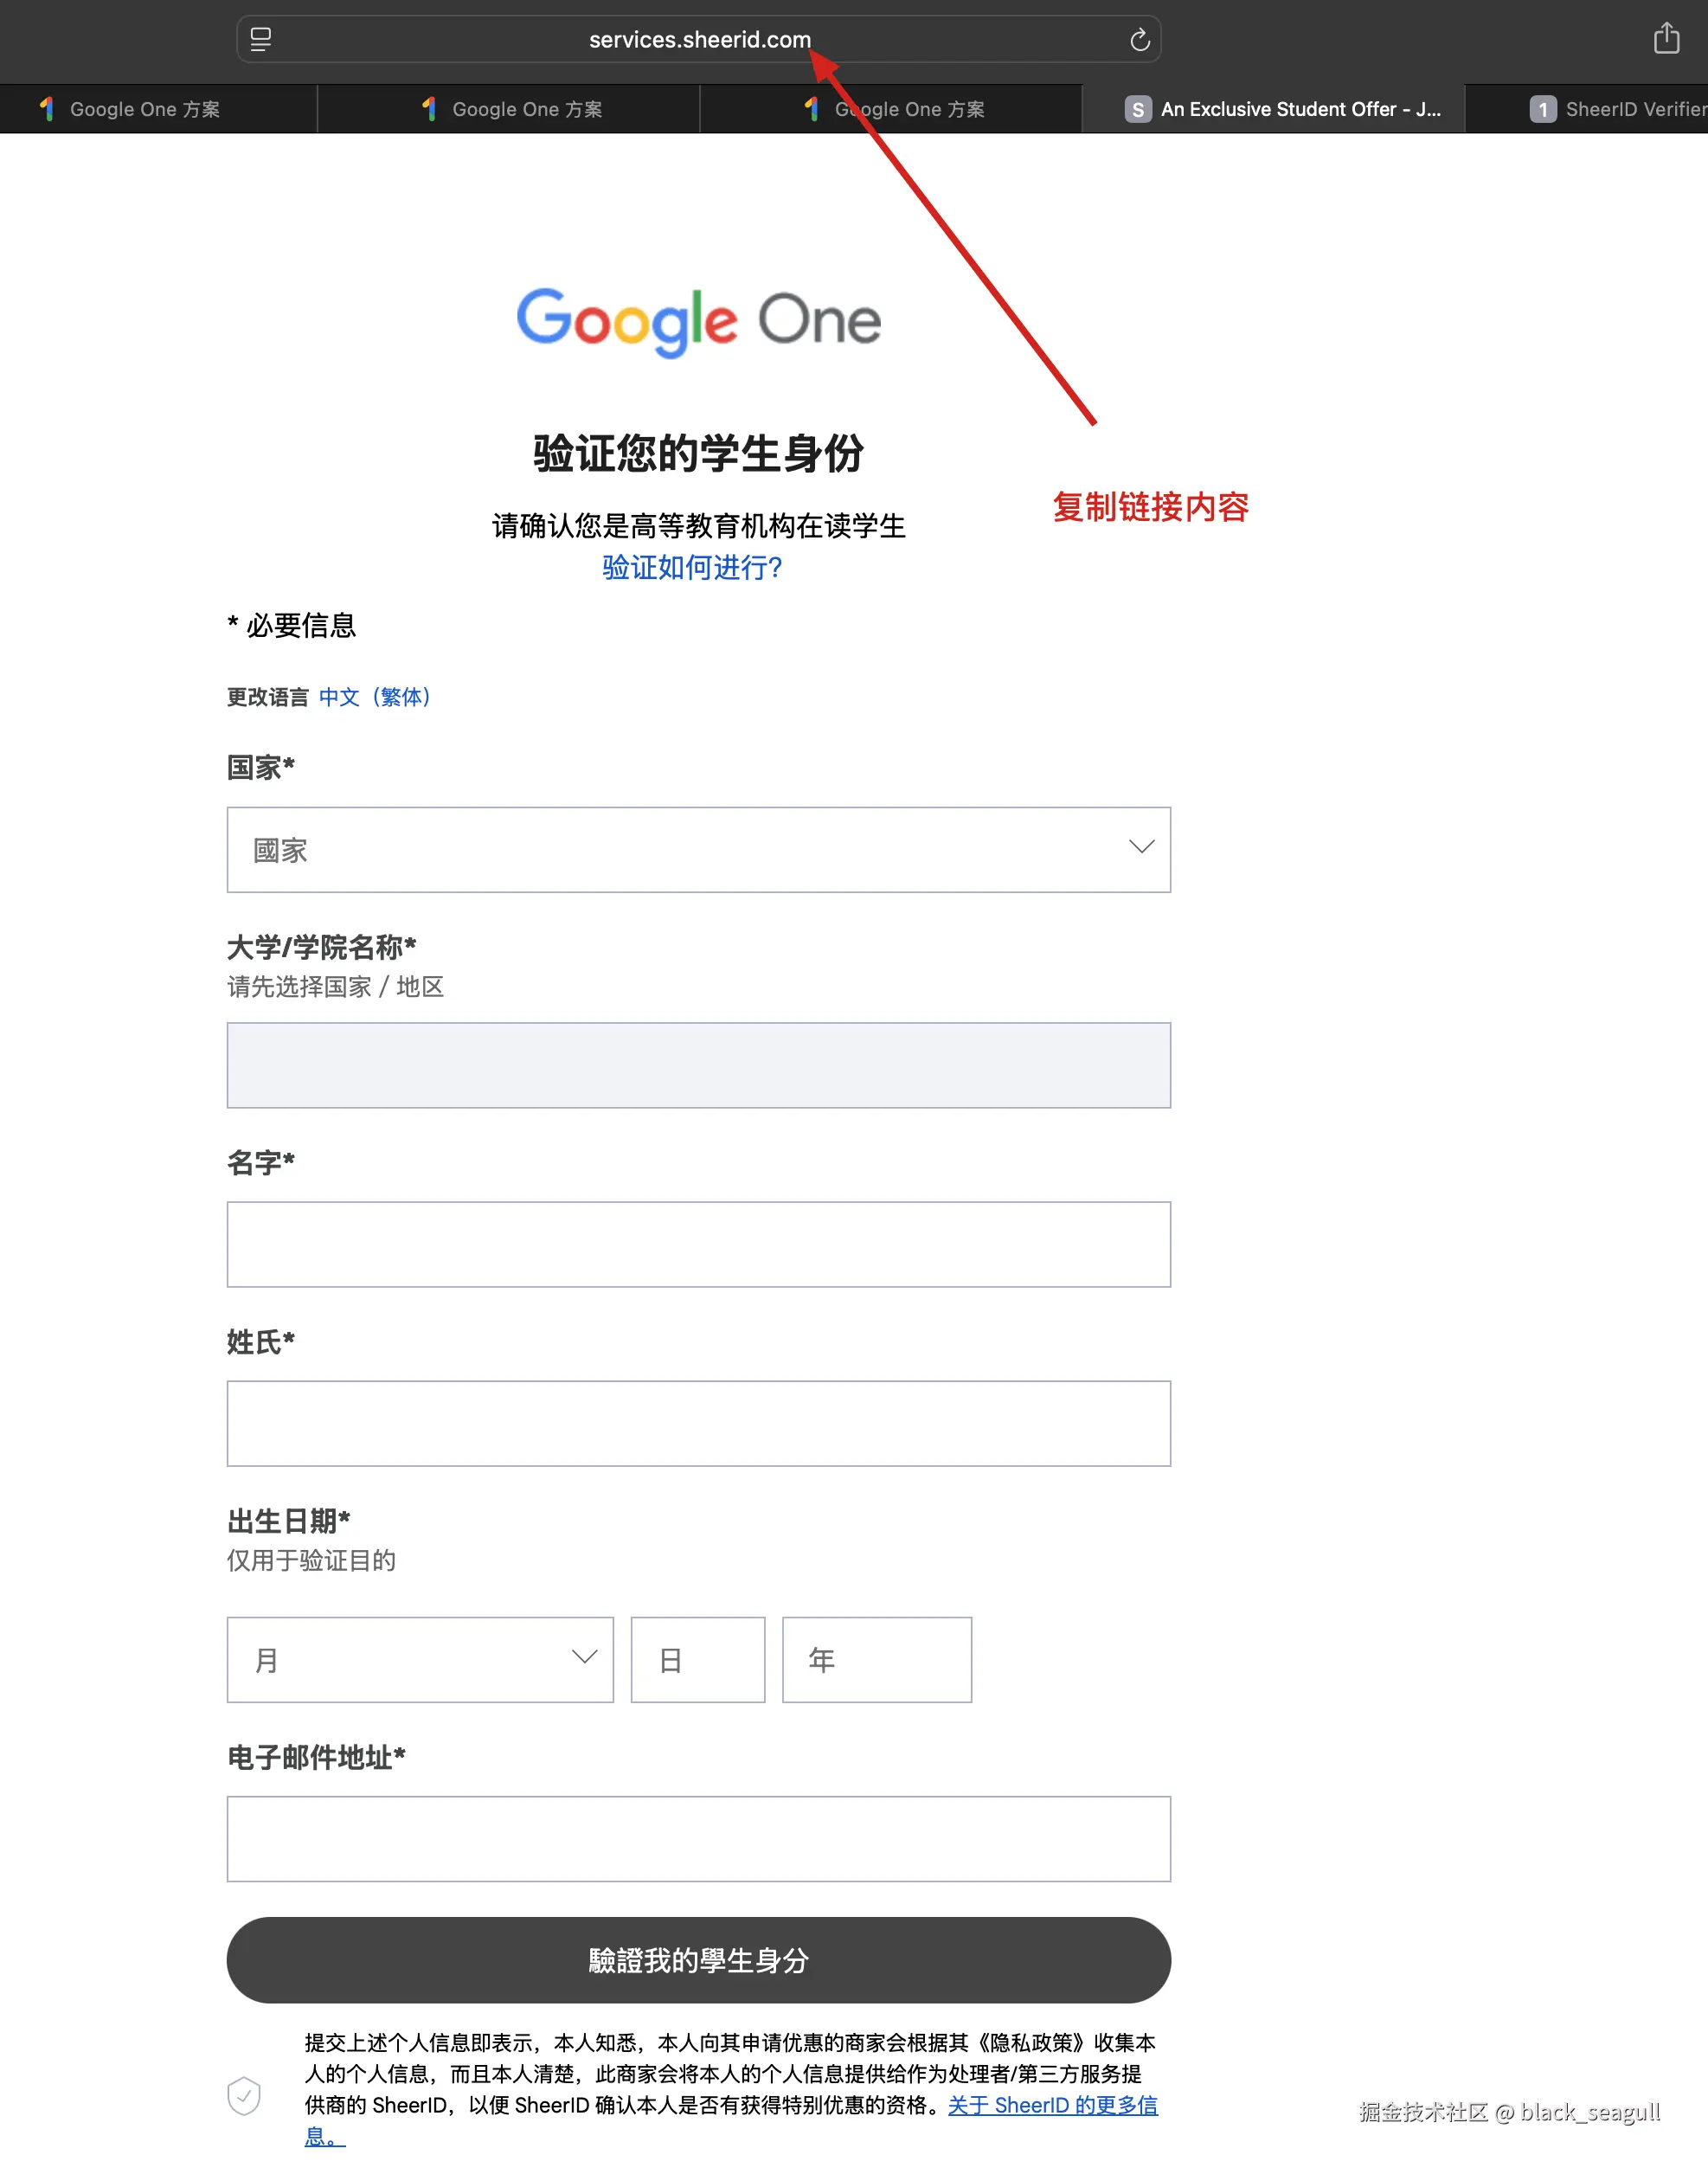Focus the 电子邮件地址 email field
This screenshot has width=1708, height=2174.
pyautogui.click(x=698, y=1839)
